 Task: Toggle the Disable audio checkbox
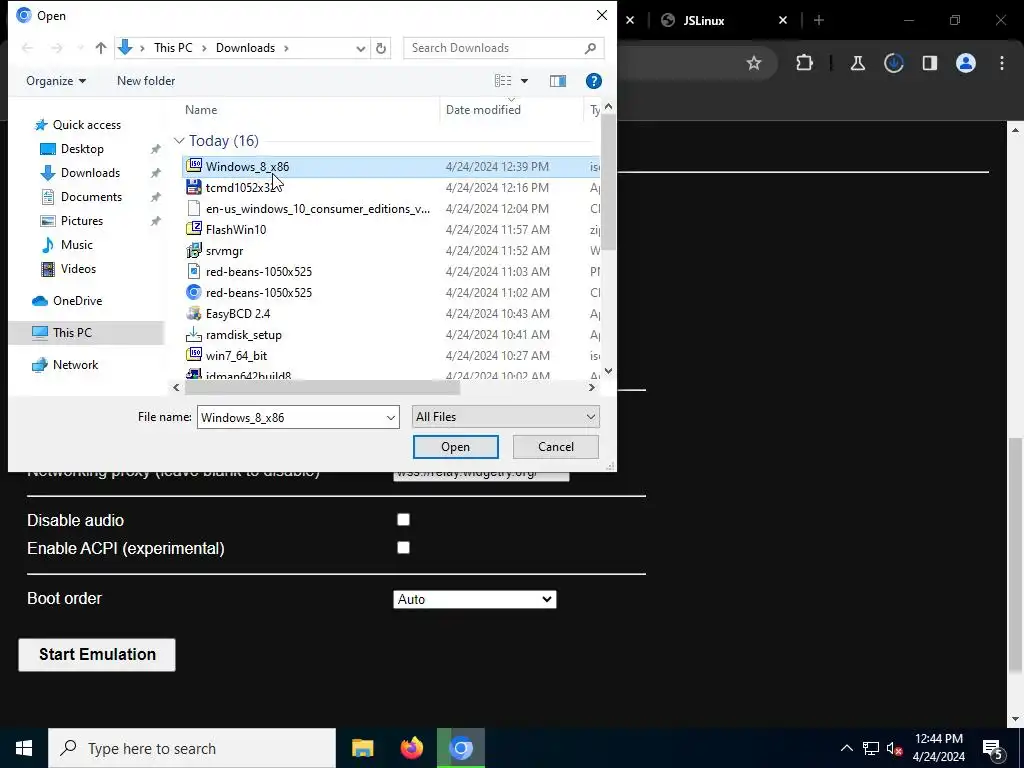(404, 519)
